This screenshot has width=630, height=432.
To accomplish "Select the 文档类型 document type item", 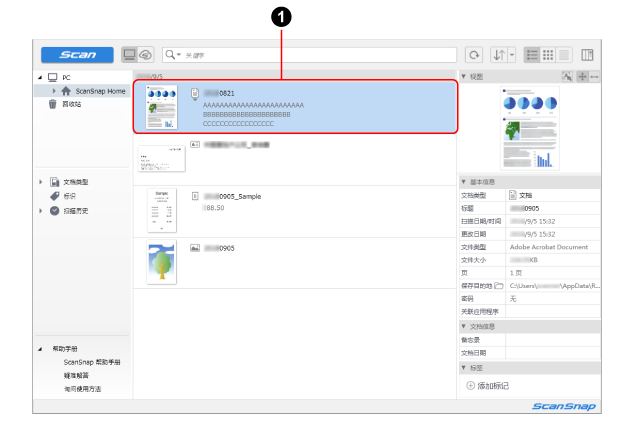I will (76, 182).
